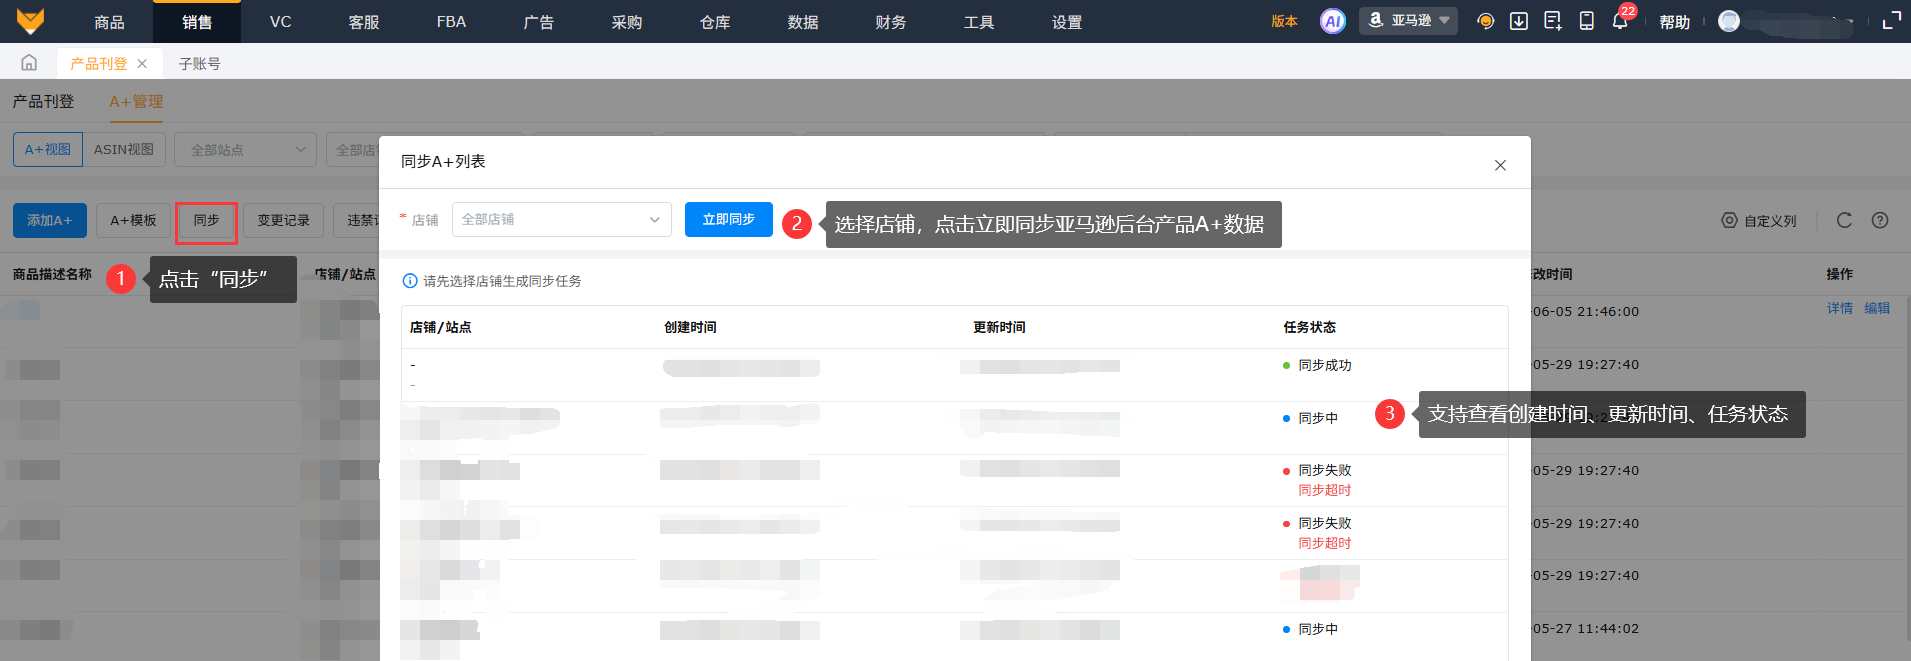This screenshot has width=1911, height=661.
Task: Click the 06-05 21:46:00 time cell
Action: pos(1586,312)
